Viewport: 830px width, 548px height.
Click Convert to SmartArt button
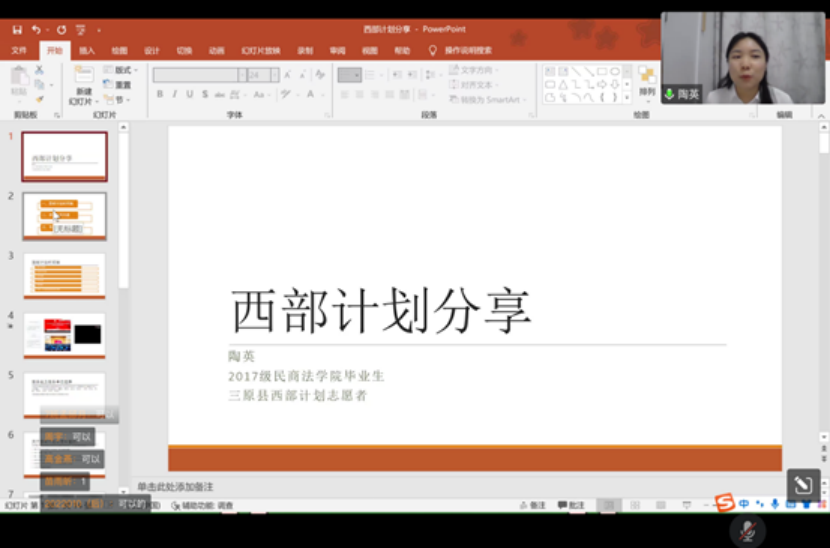click(x=490, y=99)
